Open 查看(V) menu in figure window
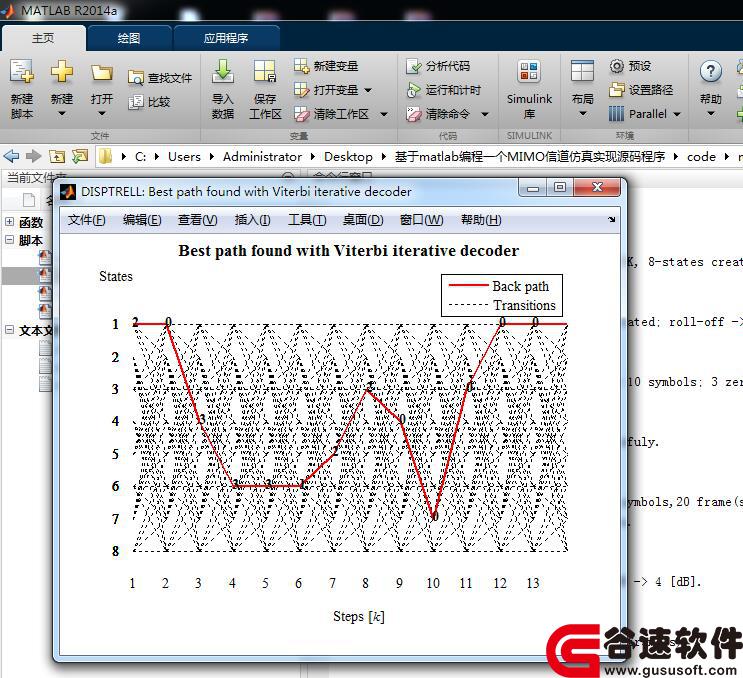 click(197, 220)
